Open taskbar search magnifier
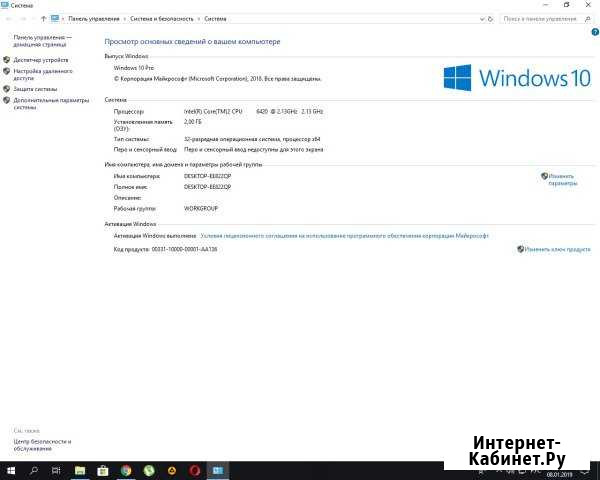This screenshot has height=480, width=600. 34,470
